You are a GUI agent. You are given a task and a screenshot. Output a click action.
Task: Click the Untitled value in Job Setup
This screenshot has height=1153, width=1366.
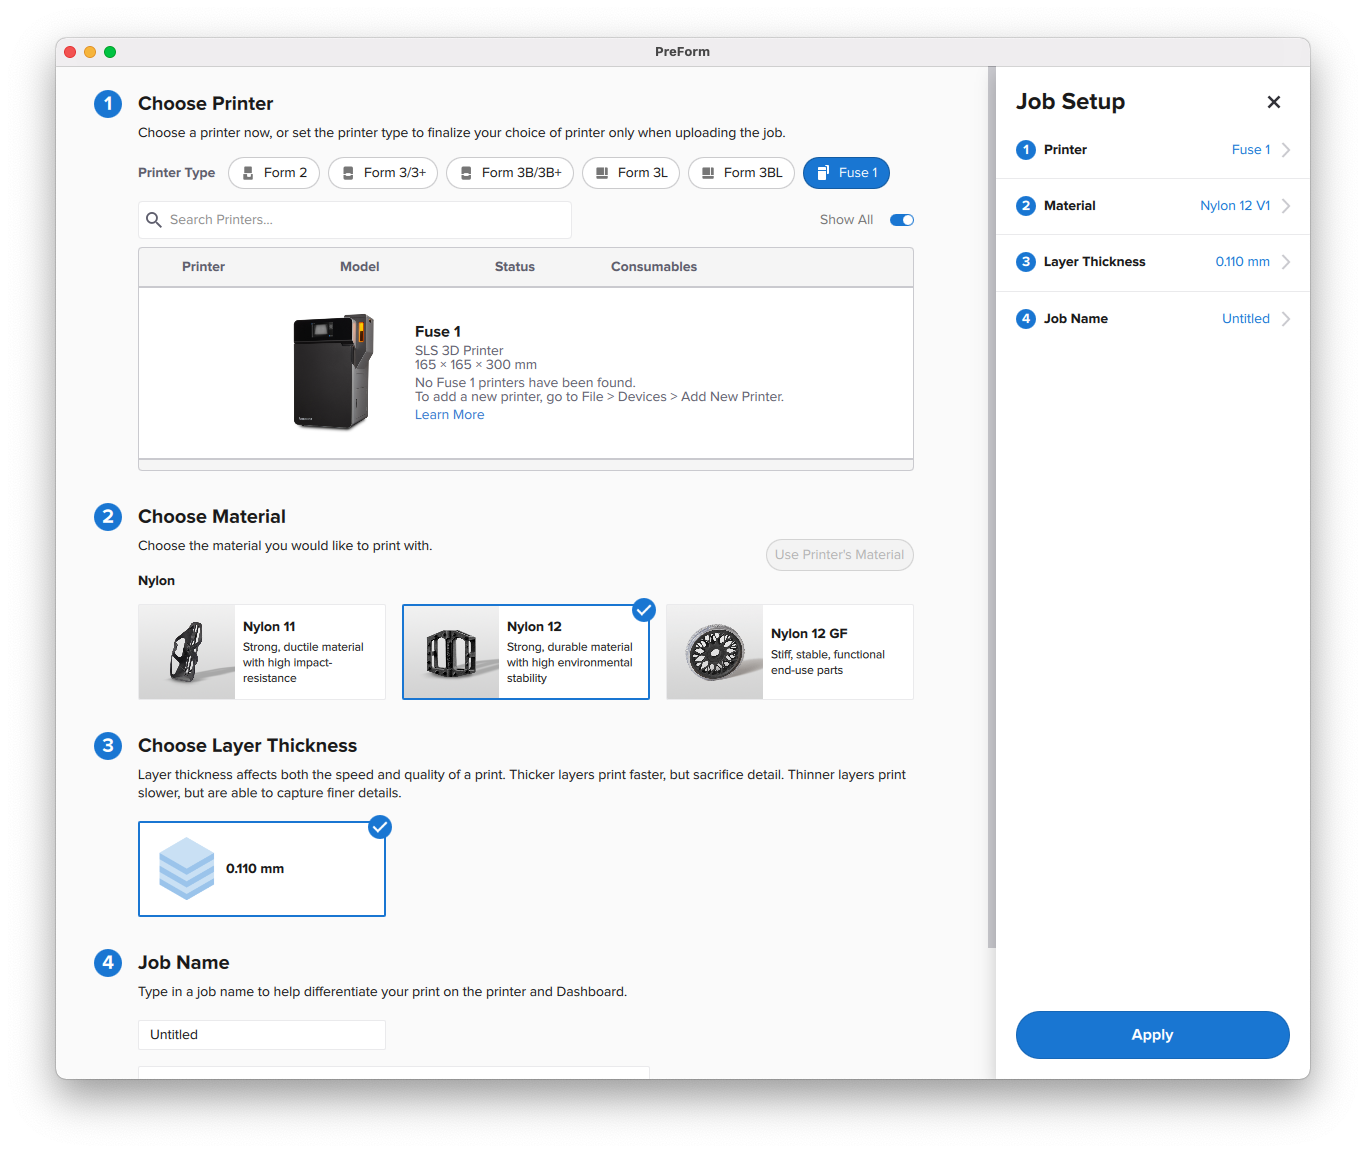point(1246,319)
